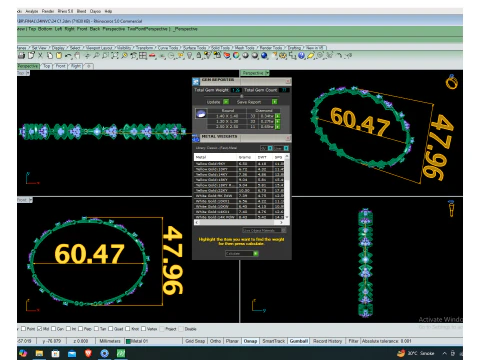Click the Four Viewports grid icon
Viewport: 480px width, 360px height.
click(143, 56)
